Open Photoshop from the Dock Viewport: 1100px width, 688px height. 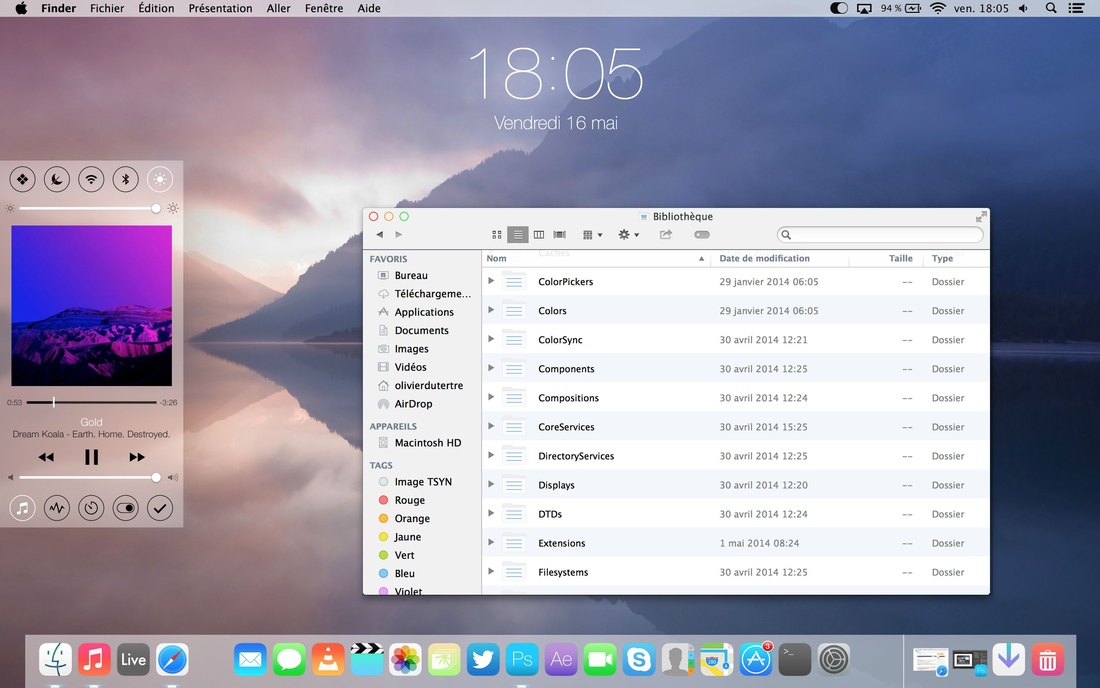(522, 659)
